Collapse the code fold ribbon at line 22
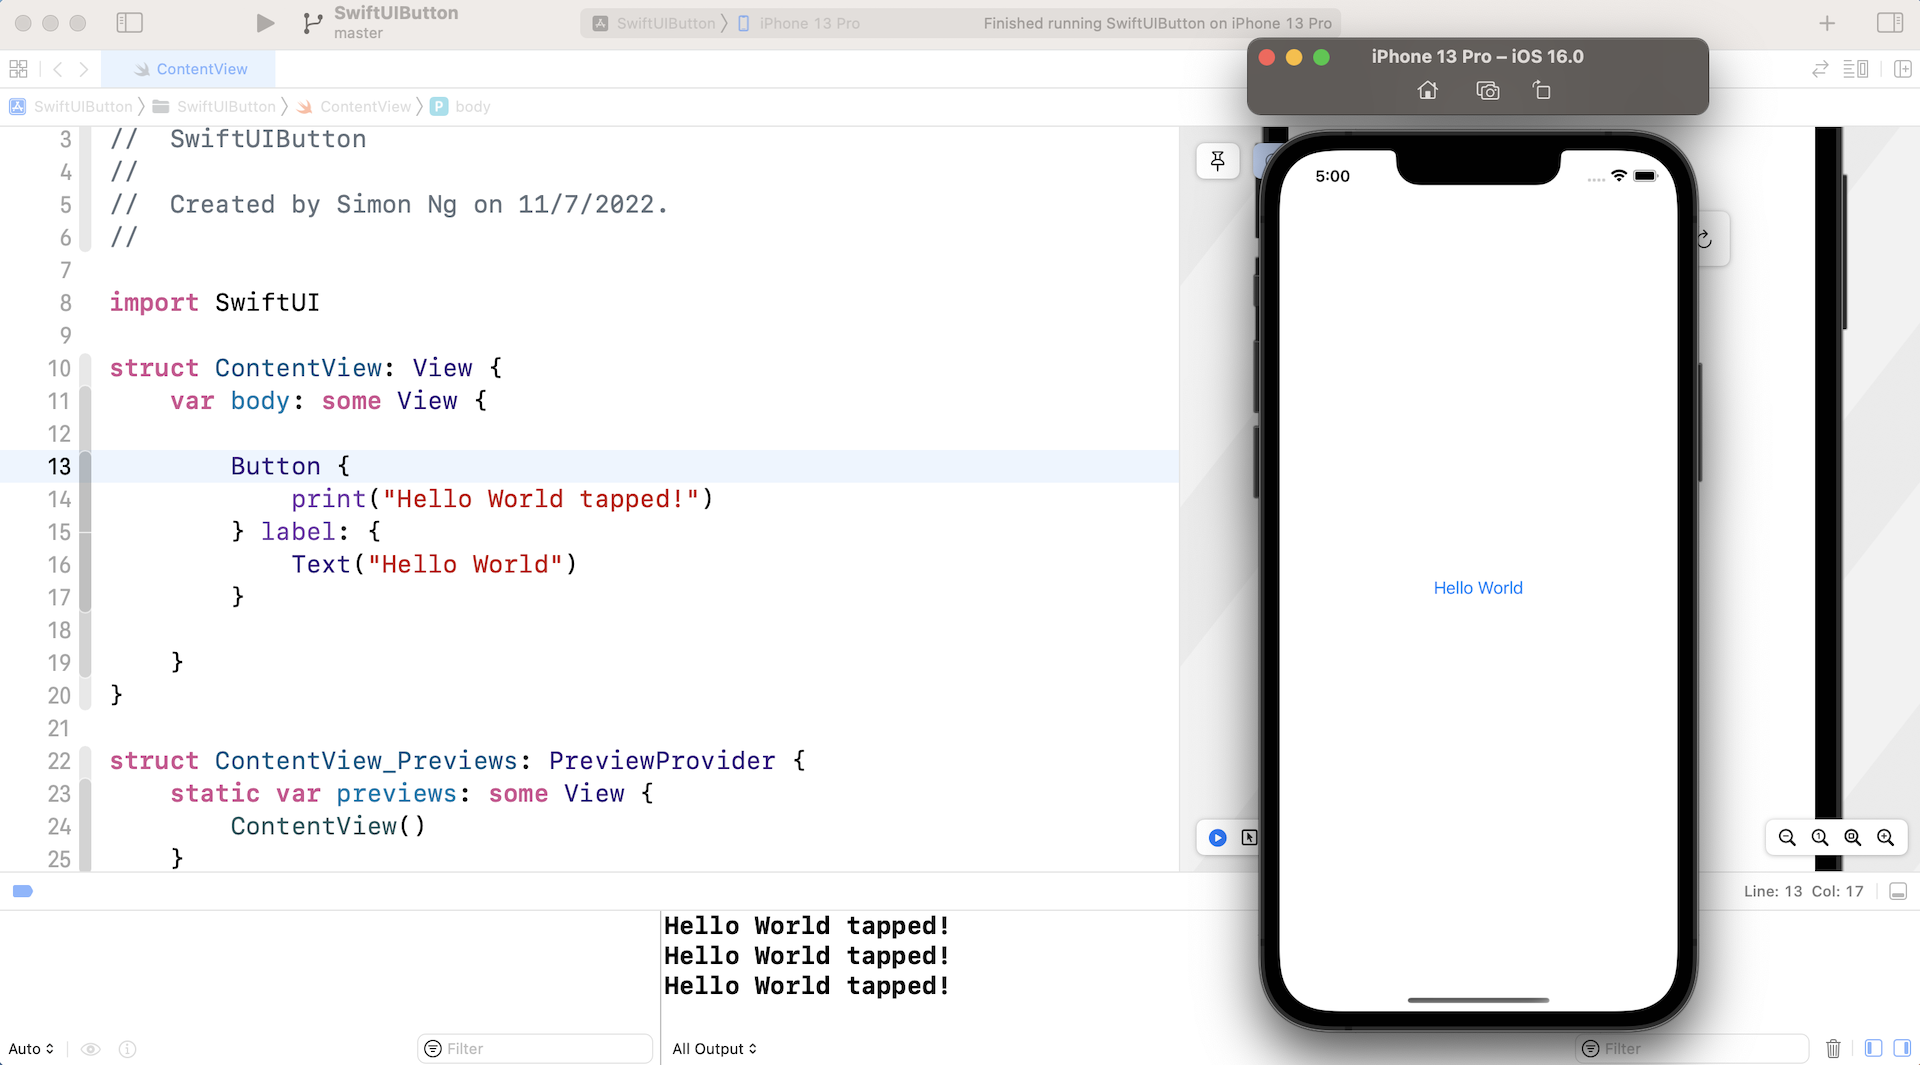The width and height of the screenshot is (1920, 1065). click(86, 761)
